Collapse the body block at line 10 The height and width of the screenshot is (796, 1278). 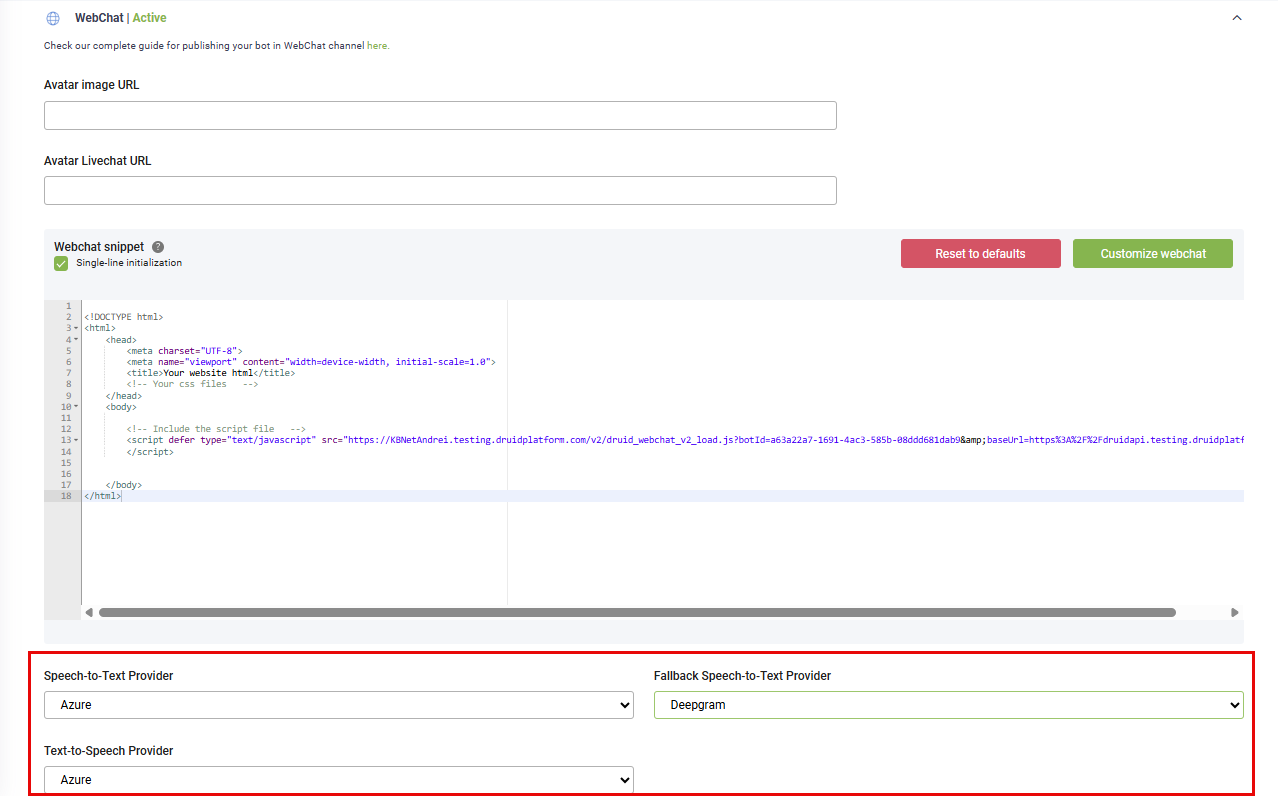pyautogui.click(x=76, y=407)
